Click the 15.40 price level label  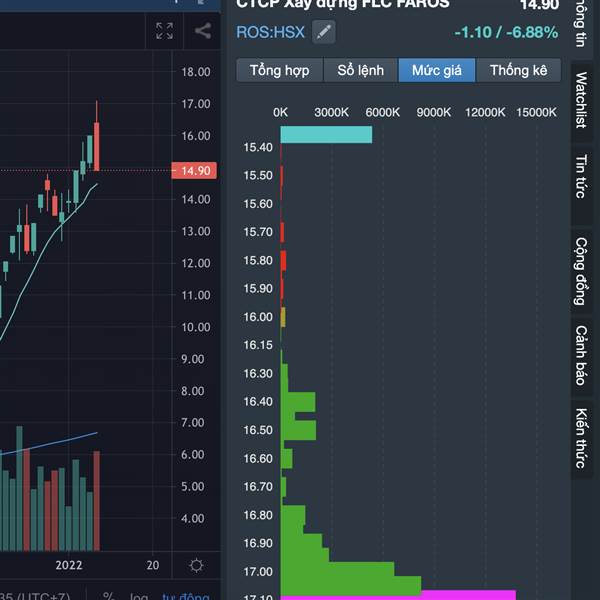tap(258, 147)
